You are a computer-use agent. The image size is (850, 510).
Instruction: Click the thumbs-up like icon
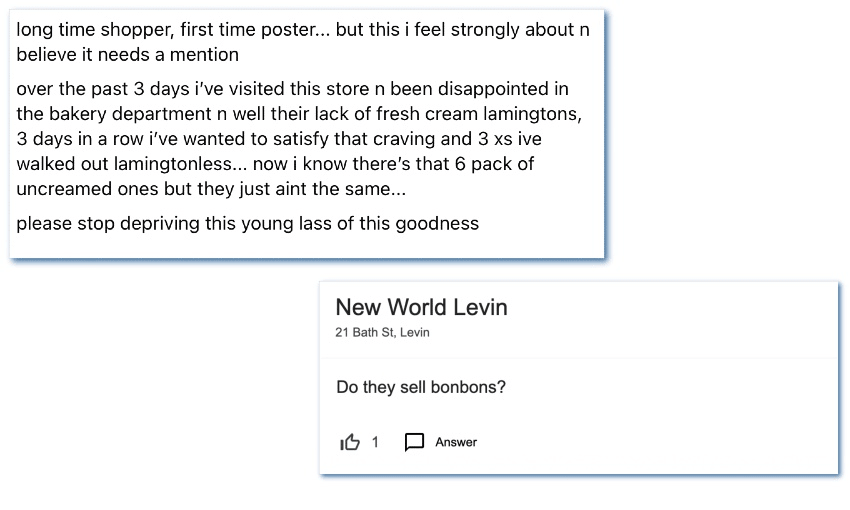coord(350,442)
